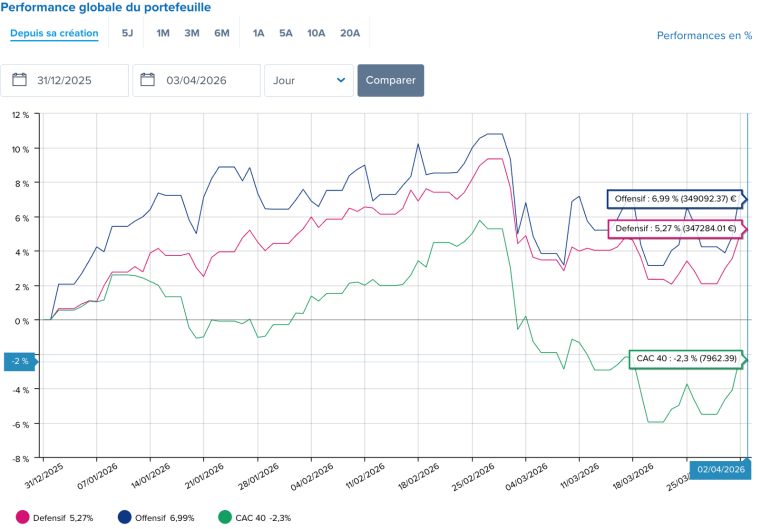
Task: Click the chevron arrow in Jour selector
Action: click(x=340, y=81)
